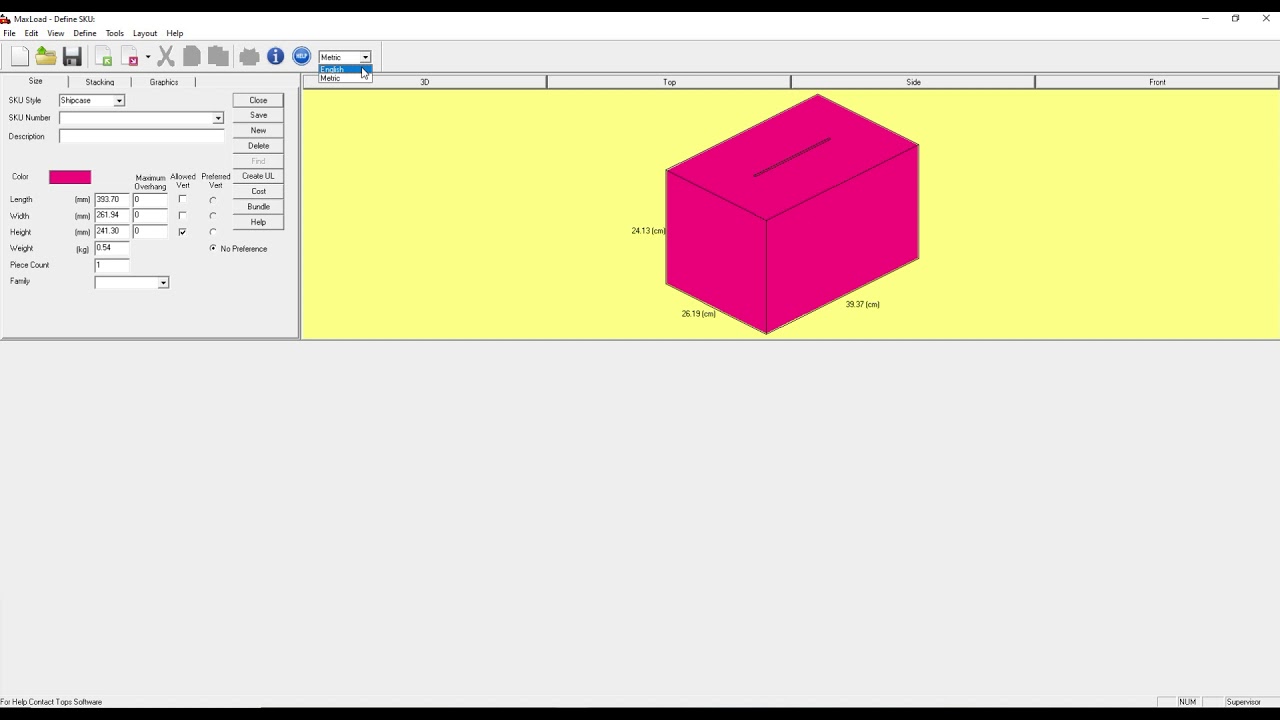
Task: Save using the floppy disk icon
Action: pos(72,57)
